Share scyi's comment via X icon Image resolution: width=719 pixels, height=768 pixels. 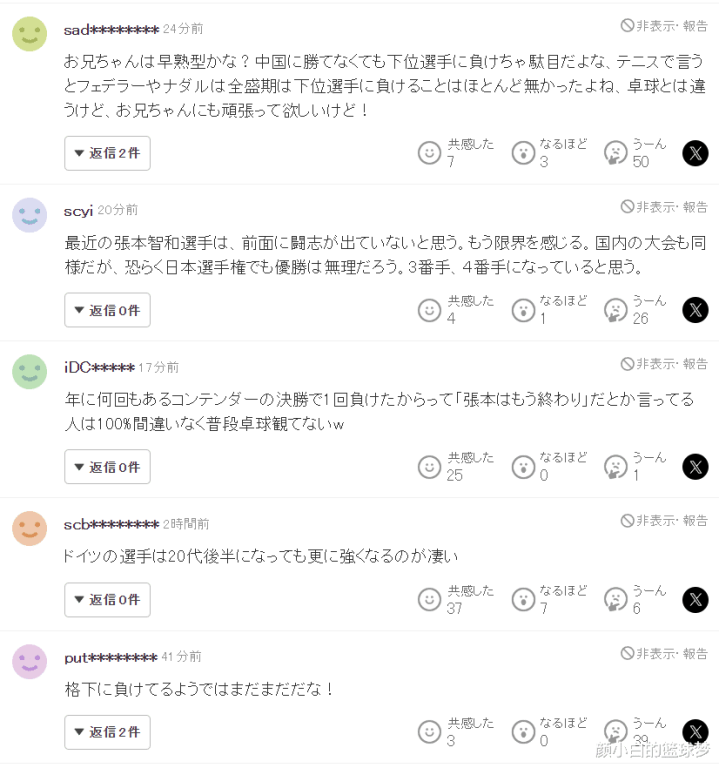[695, 310]
